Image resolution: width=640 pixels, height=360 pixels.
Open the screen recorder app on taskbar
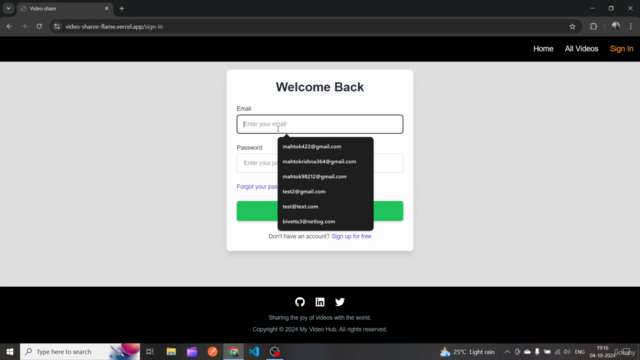pyautogui.click(x=275, y=351)
